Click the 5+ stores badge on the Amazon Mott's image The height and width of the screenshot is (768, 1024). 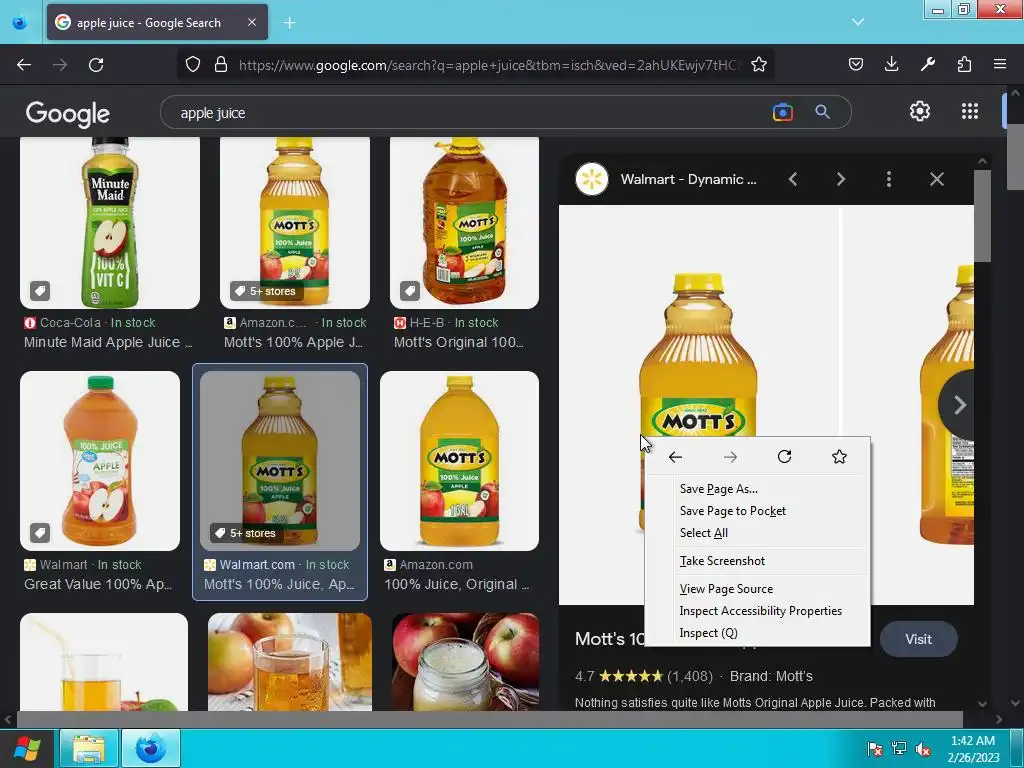click(x=266, y=291)
